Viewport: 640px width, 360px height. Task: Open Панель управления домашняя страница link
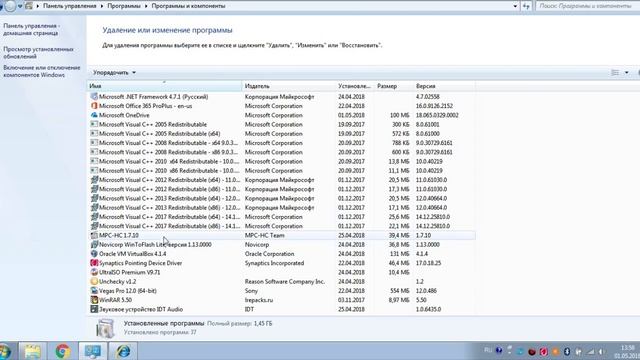[32, 29]
